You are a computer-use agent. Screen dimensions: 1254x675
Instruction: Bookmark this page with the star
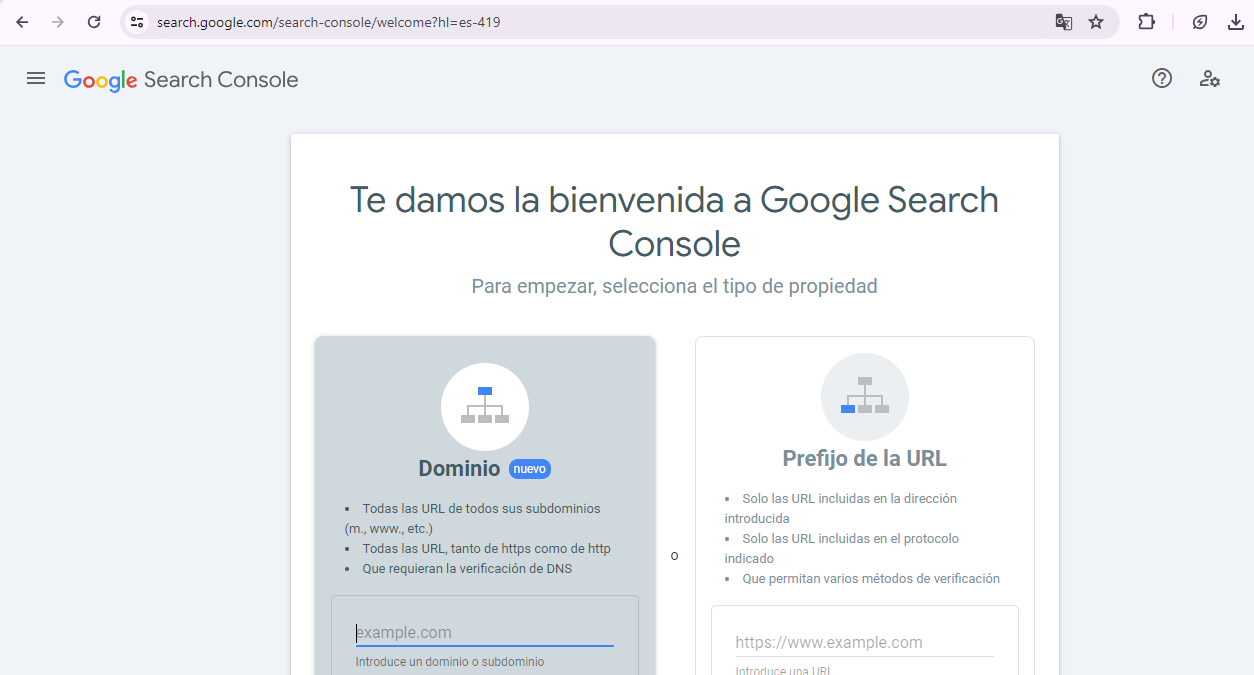pos(1096,22)
